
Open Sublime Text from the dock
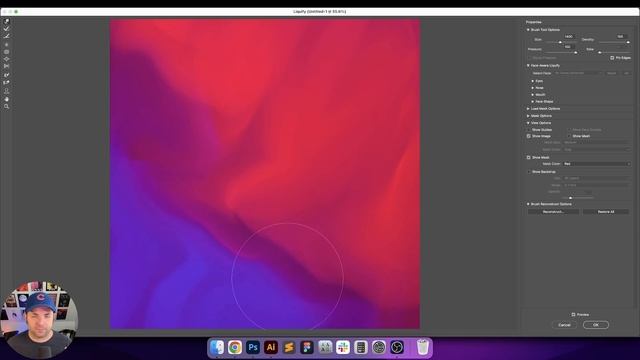pyautogui.click(x=289, y=347)
